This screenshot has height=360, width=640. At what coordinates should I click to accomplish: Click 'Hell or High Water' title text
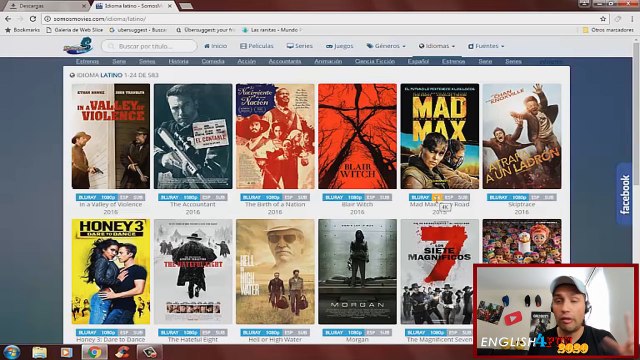275,340
